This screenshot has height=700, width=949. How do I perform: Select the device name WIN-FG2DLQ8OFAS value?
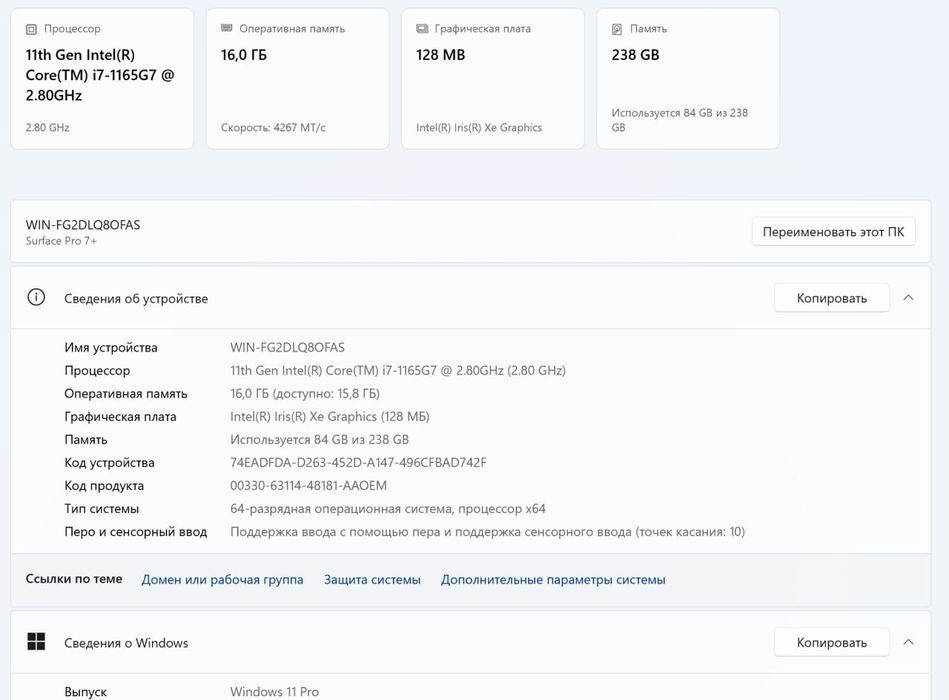[287, 347]
